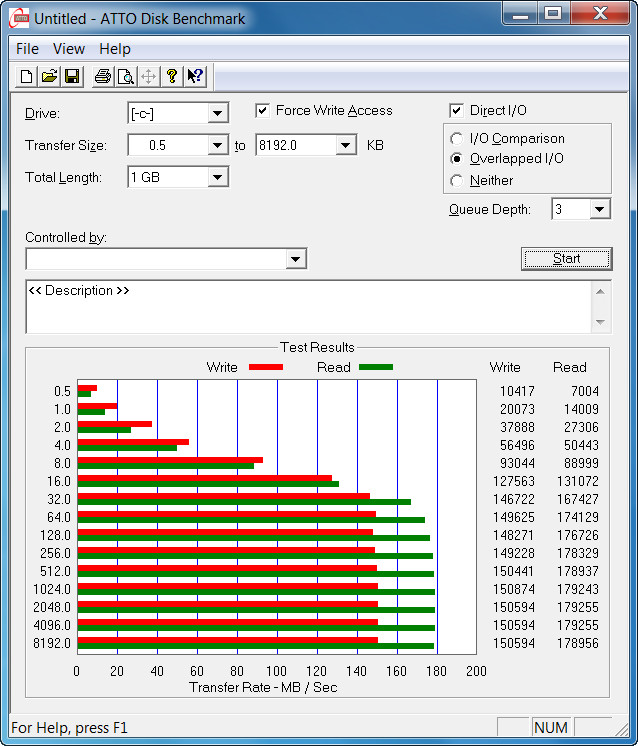
Task: Click the yellow question mark About icon
Action: (x=172, y=76)
